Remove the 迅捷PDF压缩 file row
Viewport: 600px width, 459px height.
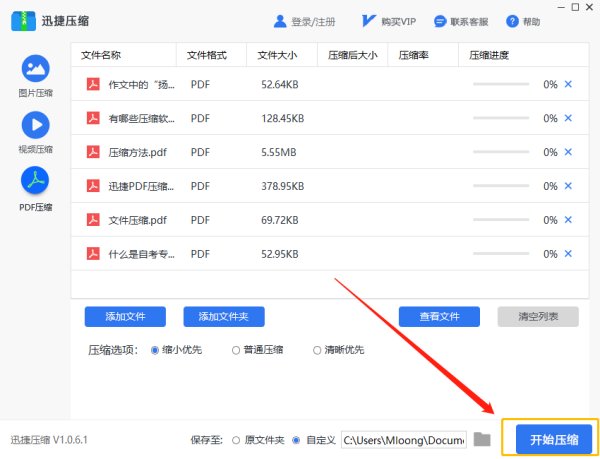(x=568, y=186)
